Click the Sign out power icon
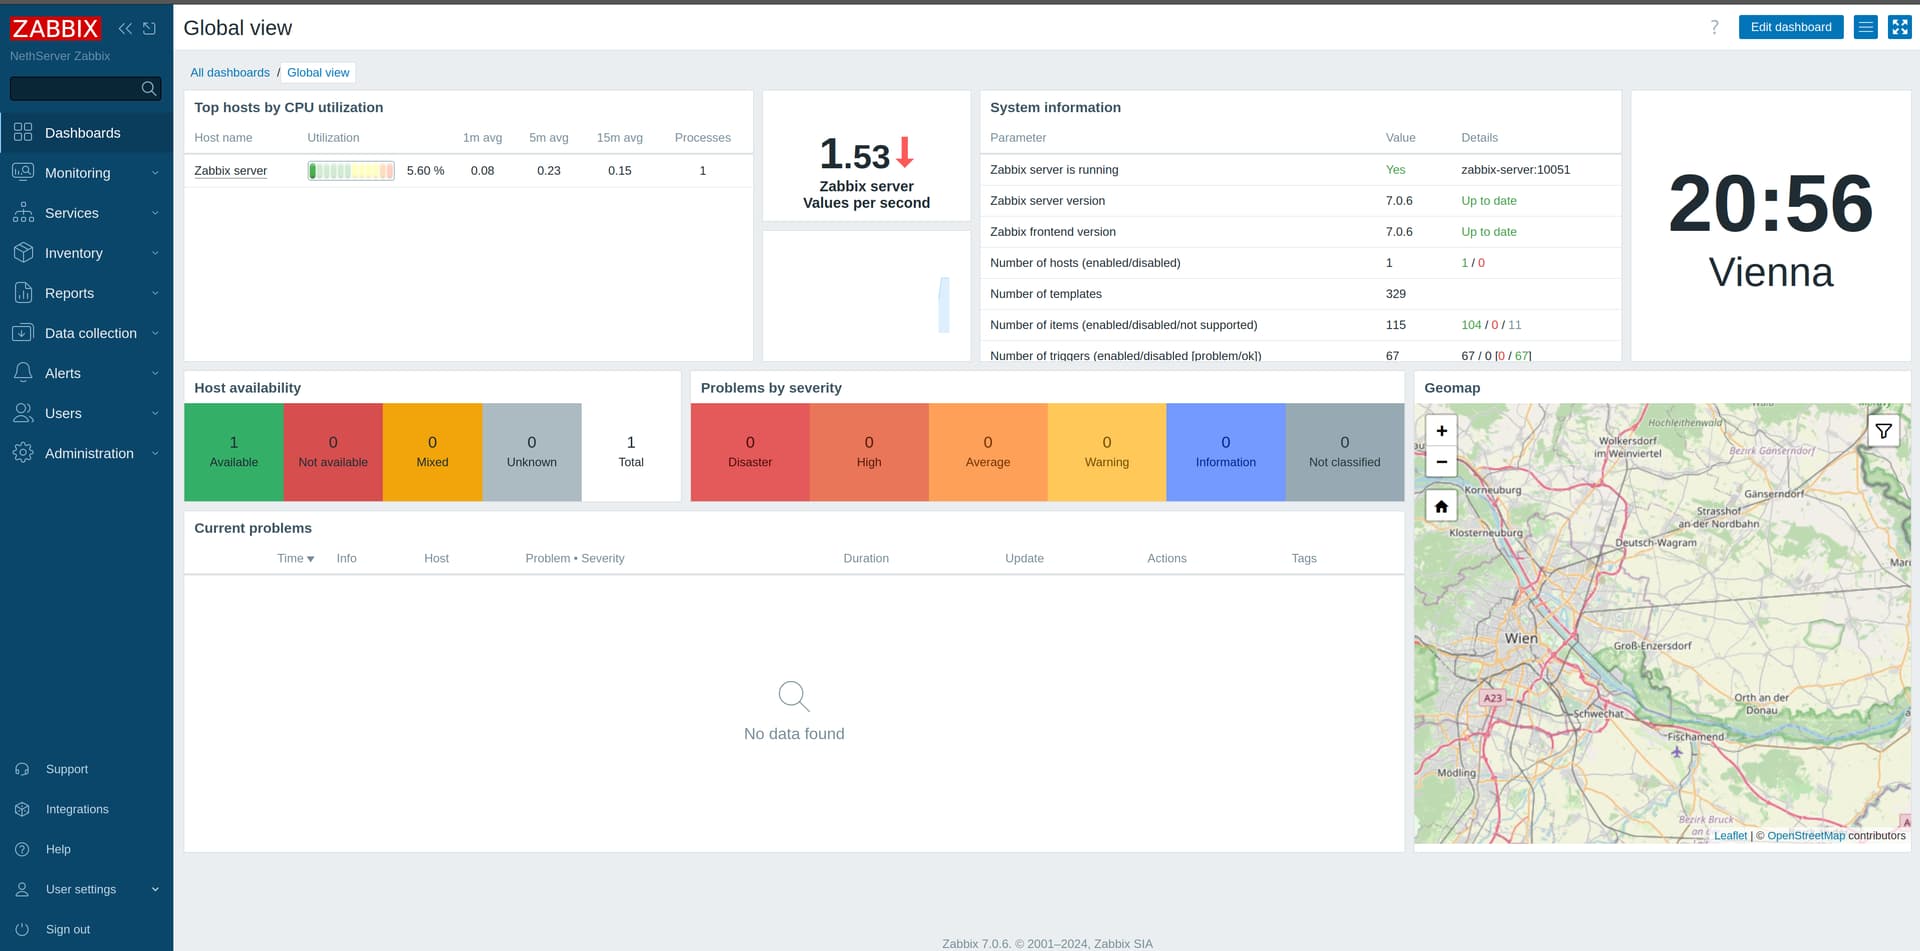The width and height of the screenshot is (1920, 951). pos(22,929)
